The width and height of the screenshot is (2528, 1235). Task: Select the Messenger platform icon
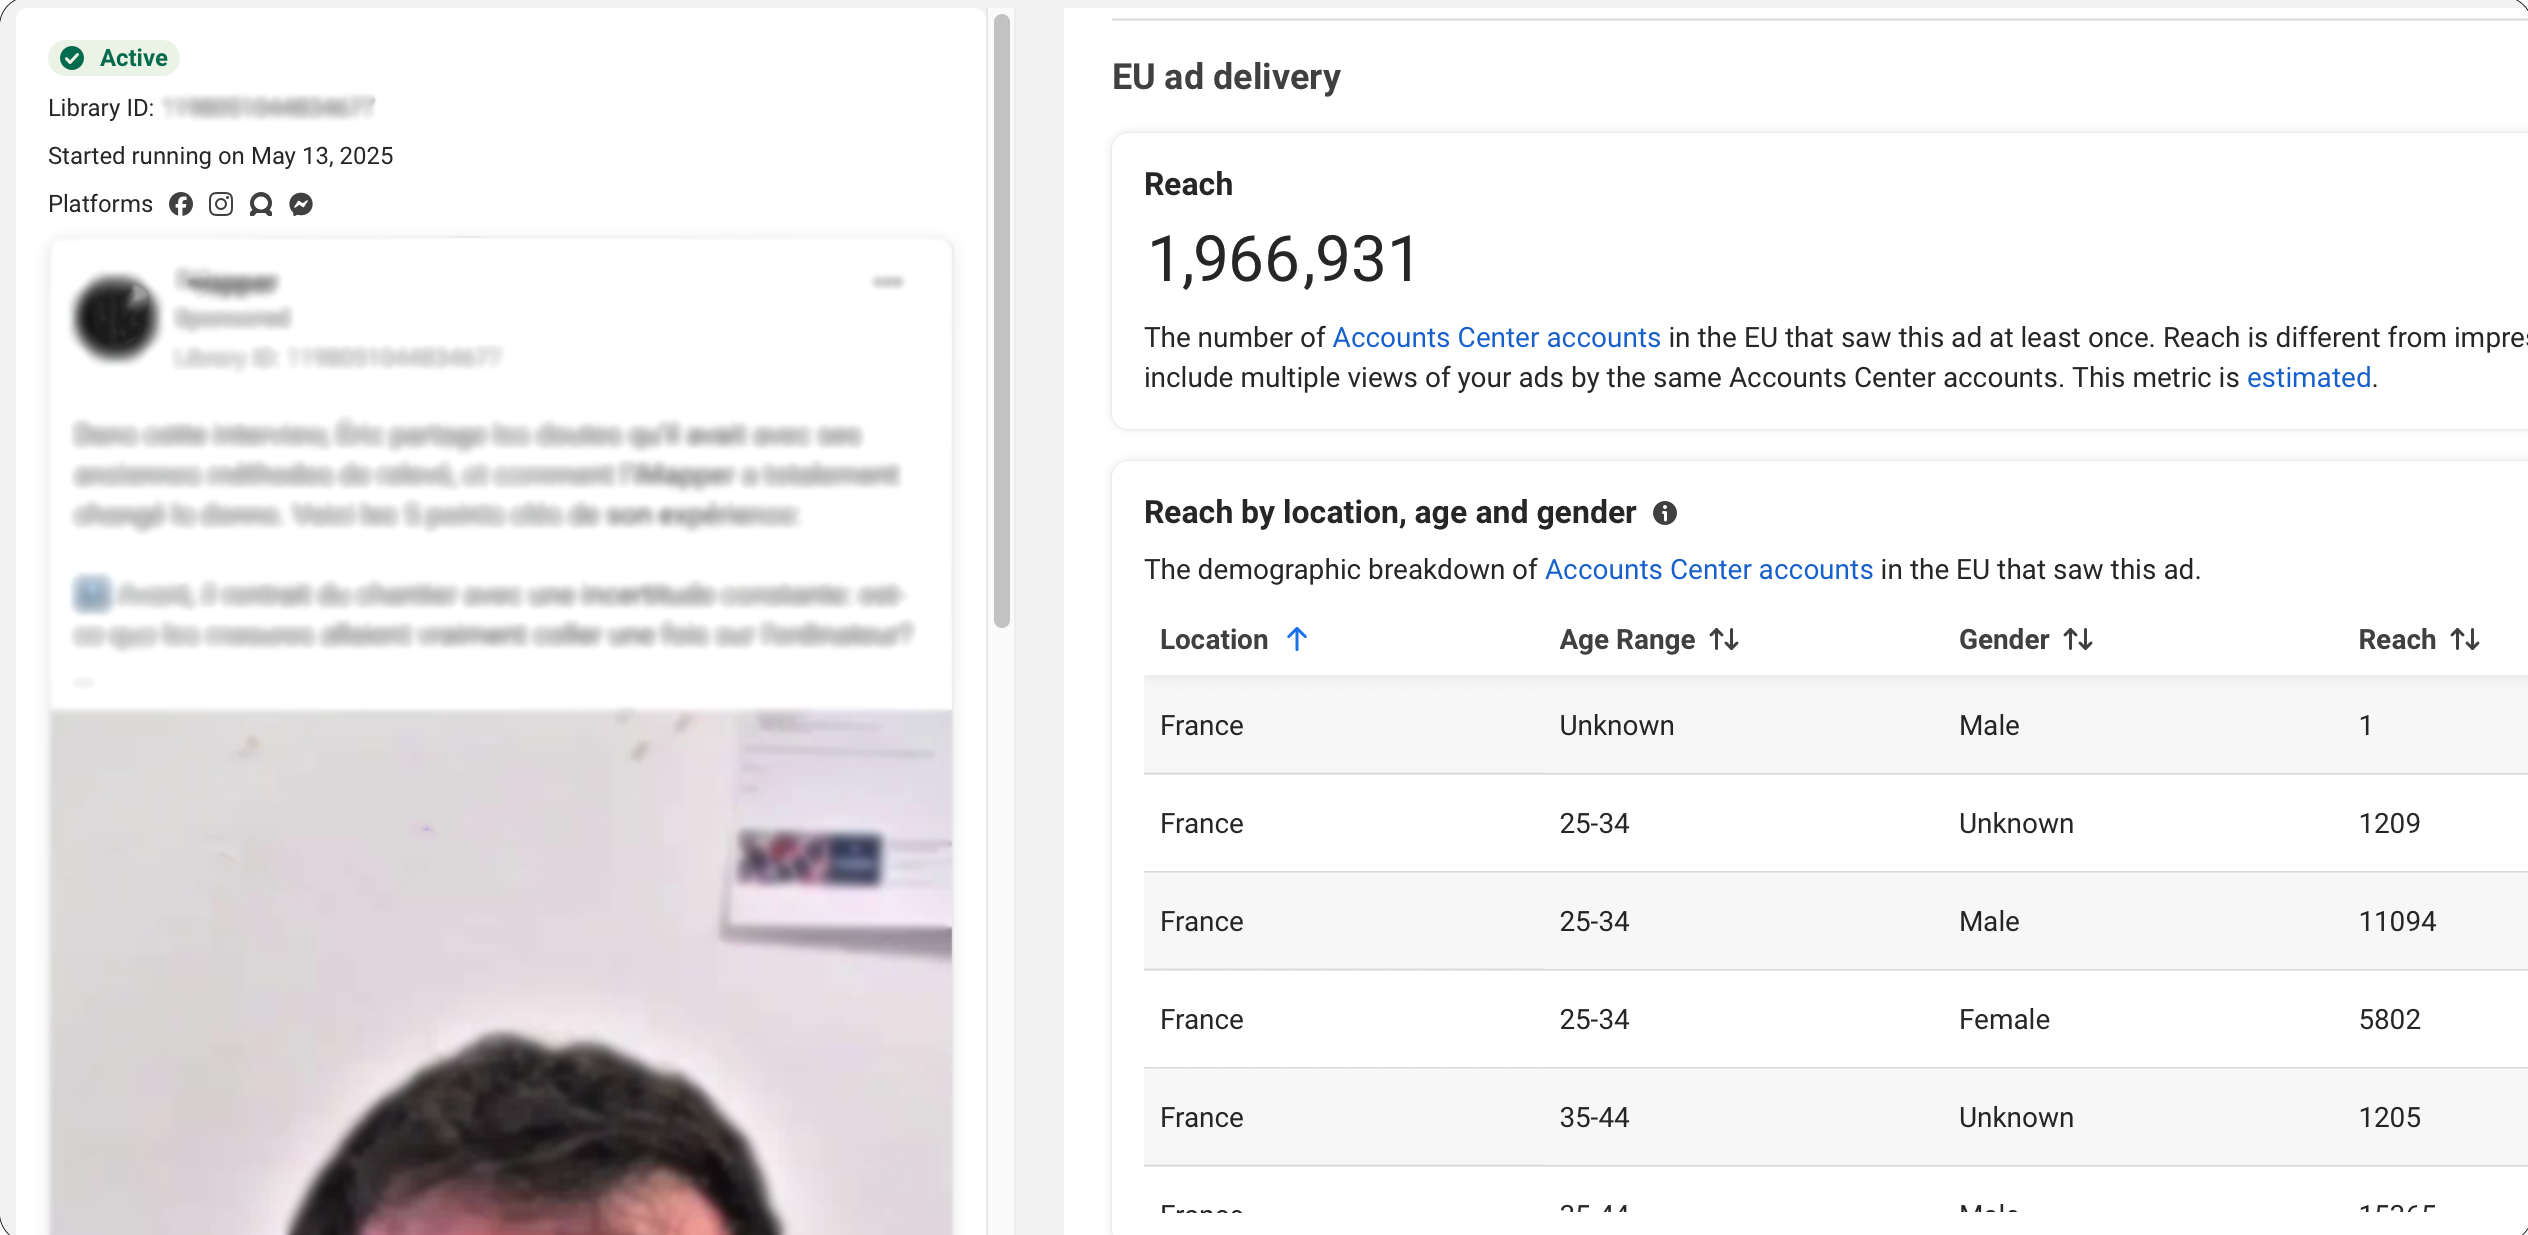[x=301, y=204]
